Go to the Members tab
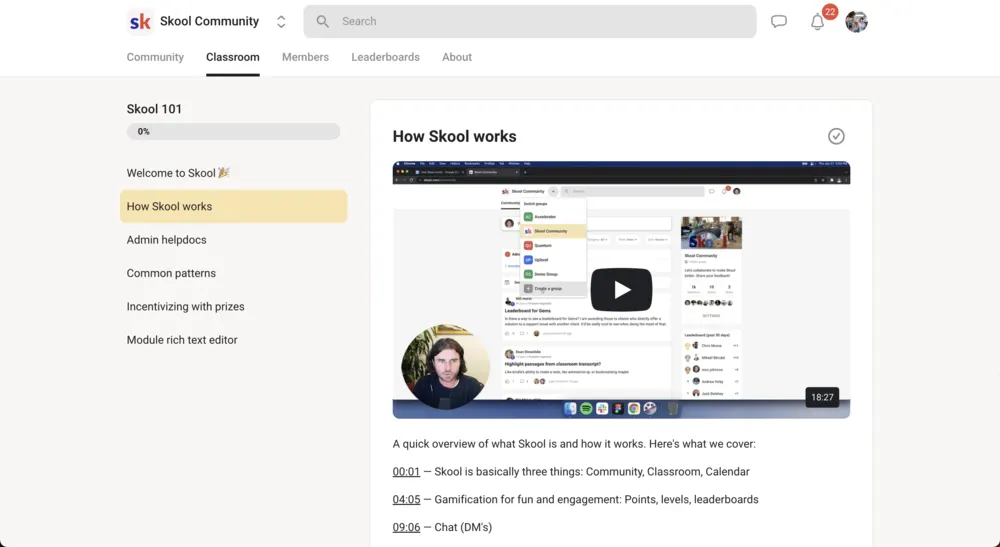This screenshot has width=1000, height=547. point(305,57)
